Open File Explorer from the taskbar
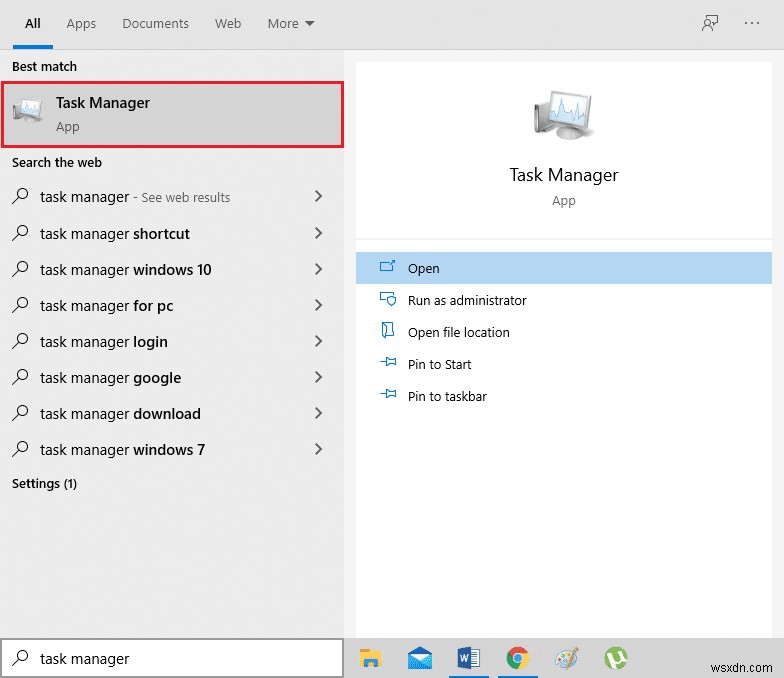784x678 pixels. 371,657
